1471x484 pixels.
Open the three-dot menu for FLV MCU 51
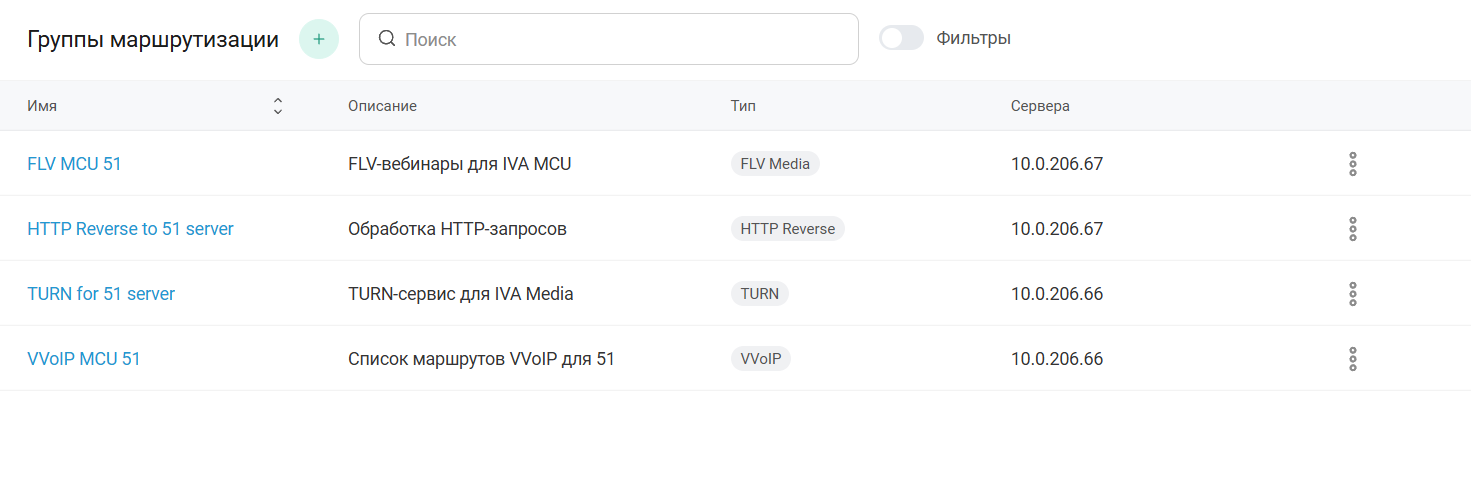1352,164
